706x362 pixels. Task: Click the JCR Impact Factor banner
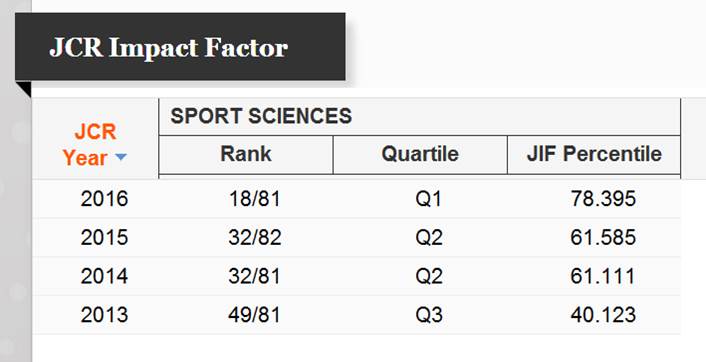[x=180, y=47]
